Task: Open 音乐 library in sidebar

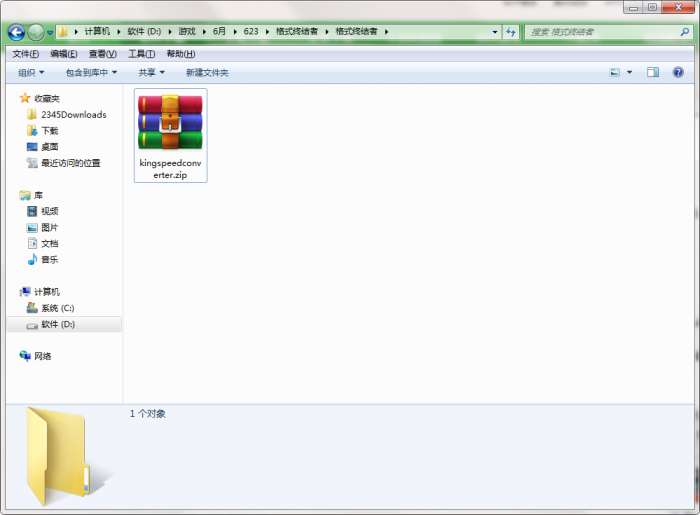Action: click(x=50, y=259)
